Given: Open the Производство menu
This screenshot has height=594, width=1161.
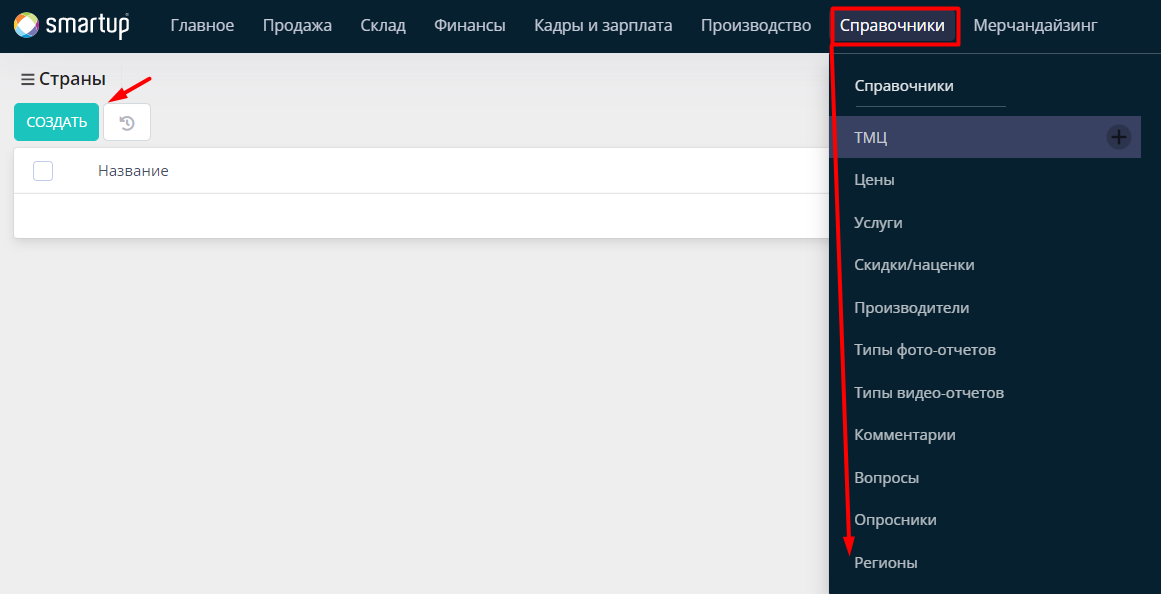Looking at the screenshot, I should [x=756, y=26].
